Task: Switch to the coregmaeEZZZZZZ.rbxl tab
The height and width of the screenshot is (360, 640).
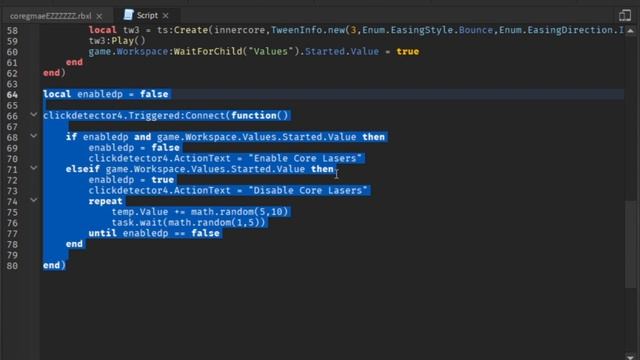Action: 50,16
